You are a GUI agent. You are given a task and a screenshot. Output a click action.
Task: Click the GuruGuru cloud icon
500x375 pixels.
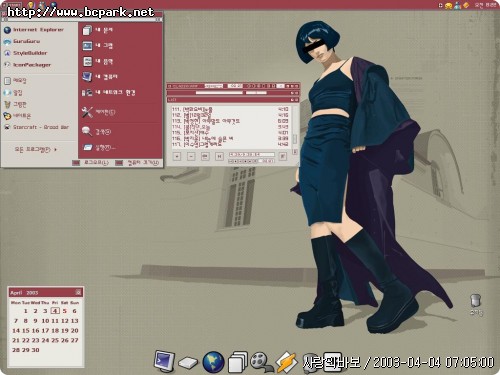7,42
